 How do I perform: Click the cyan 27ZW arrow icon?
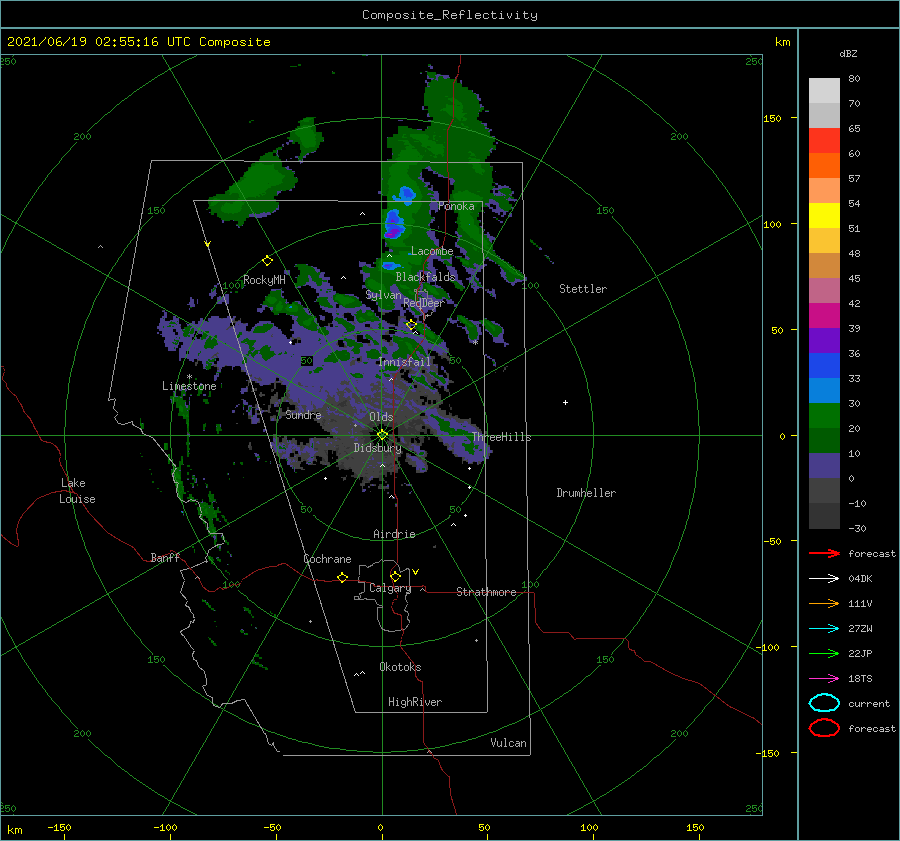pyautogui.click(x=824, y=629)
